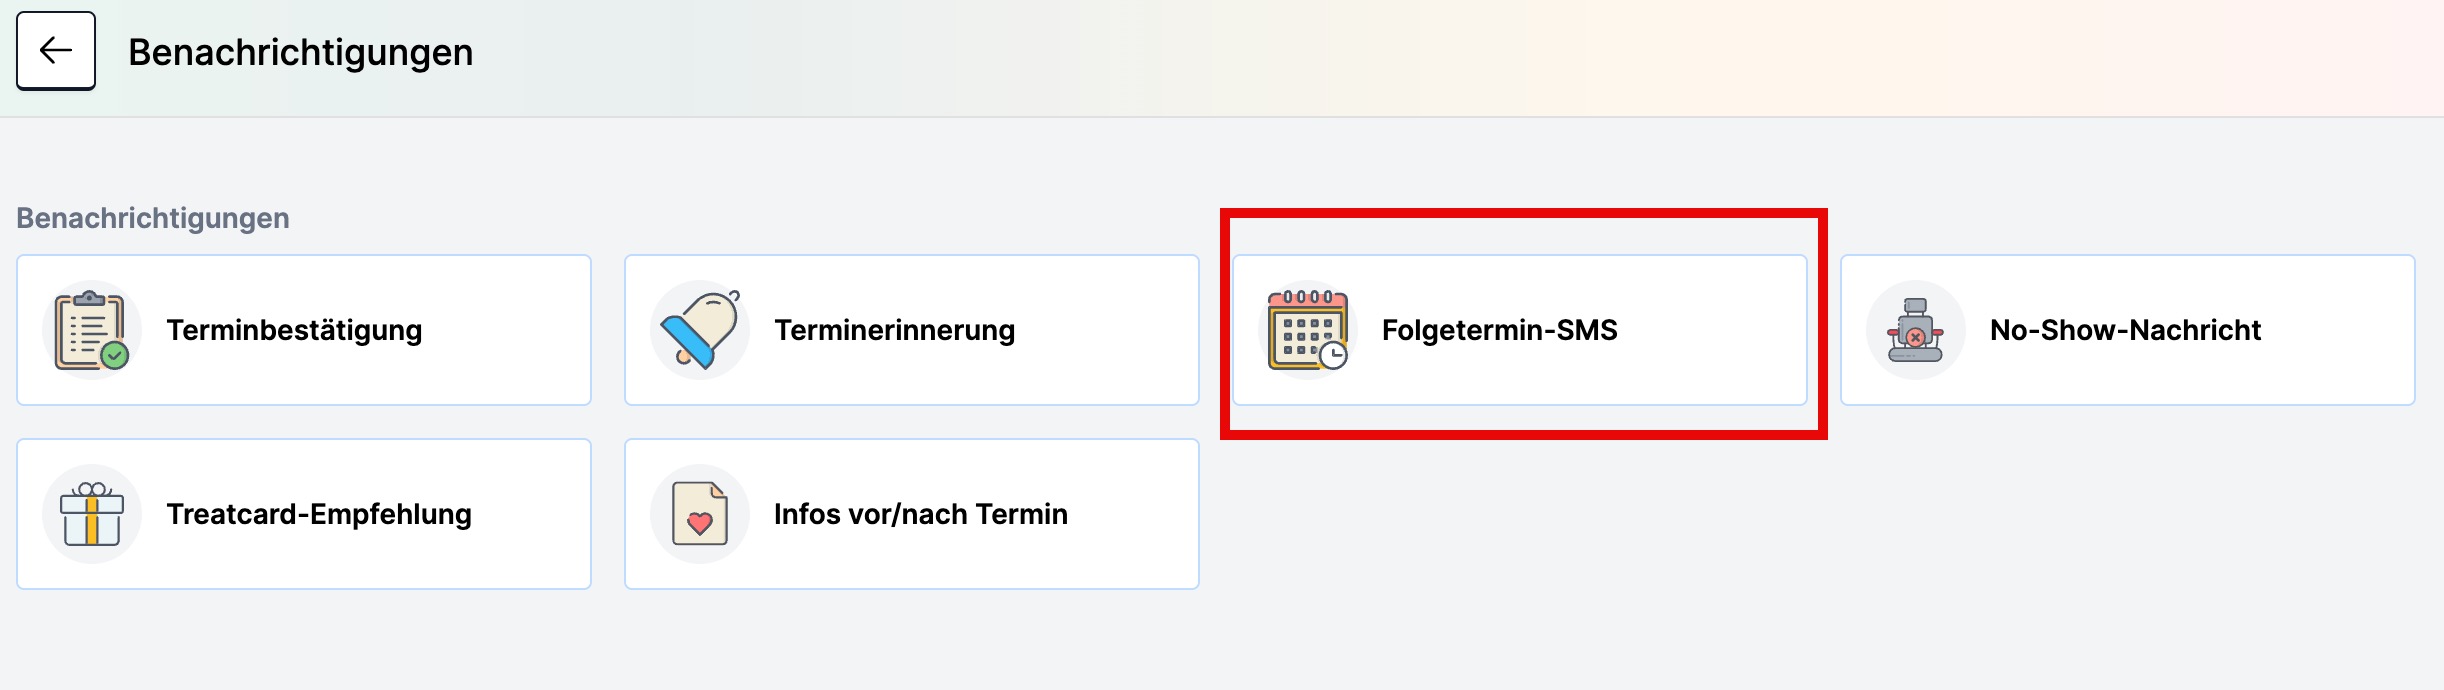Image resolution: width=2444 pixels, height=690 pixels.
Task: Click the No-Show-Nachricht chair icon
Action: pyautogui.click(x=1916, y=330)
